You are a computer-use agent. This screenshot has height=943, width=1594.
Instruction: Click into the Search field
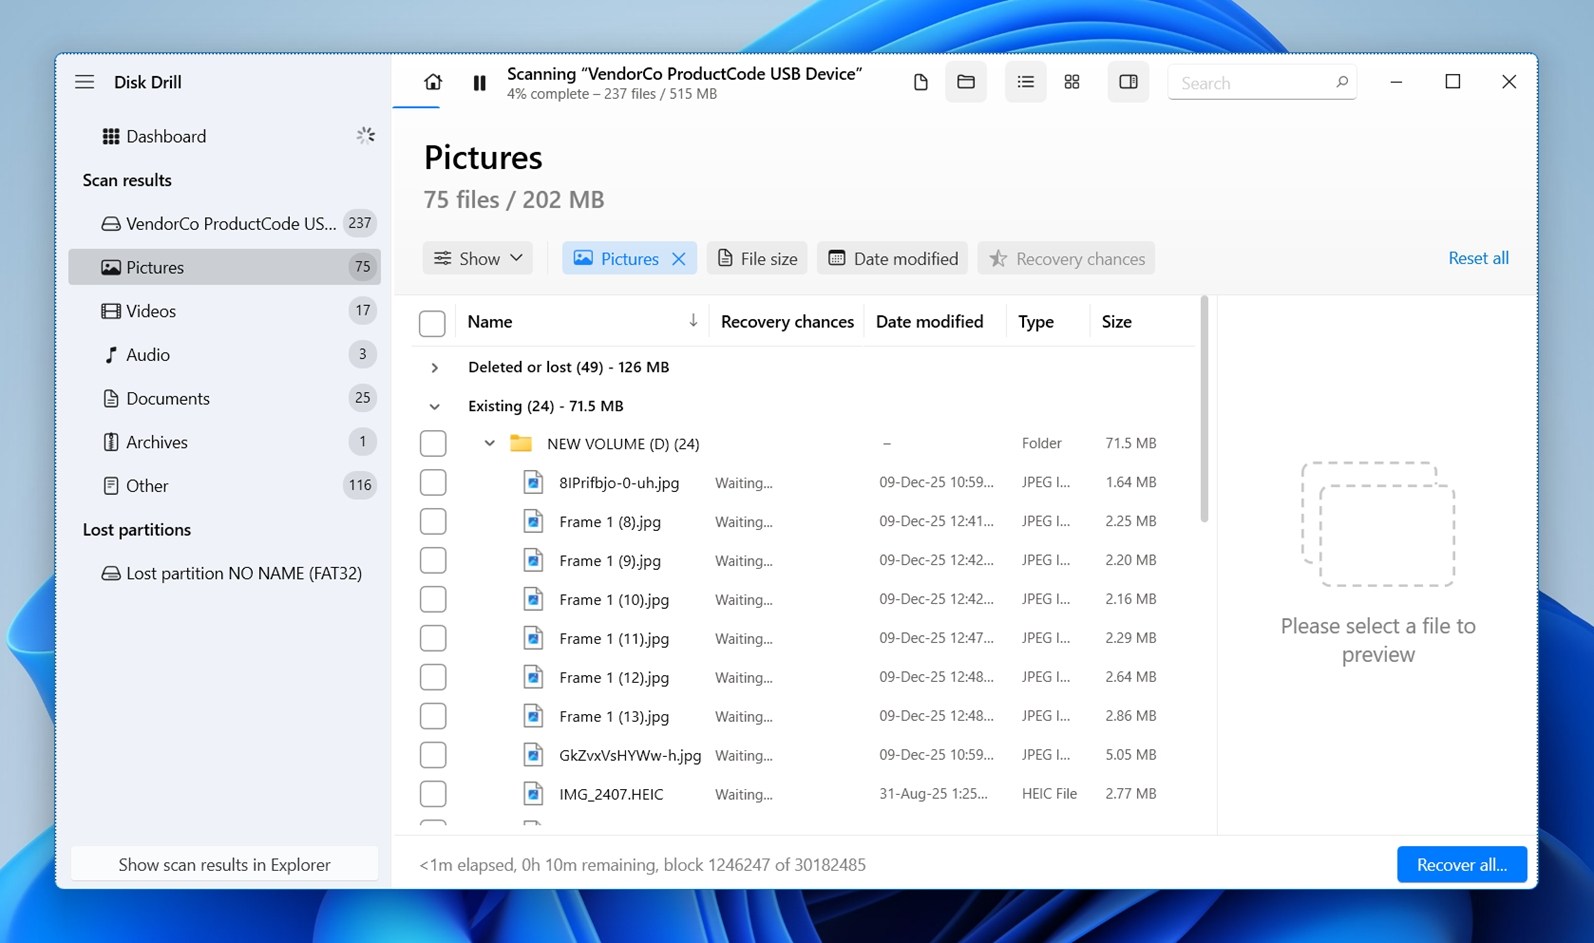(x=1262, y=83)
